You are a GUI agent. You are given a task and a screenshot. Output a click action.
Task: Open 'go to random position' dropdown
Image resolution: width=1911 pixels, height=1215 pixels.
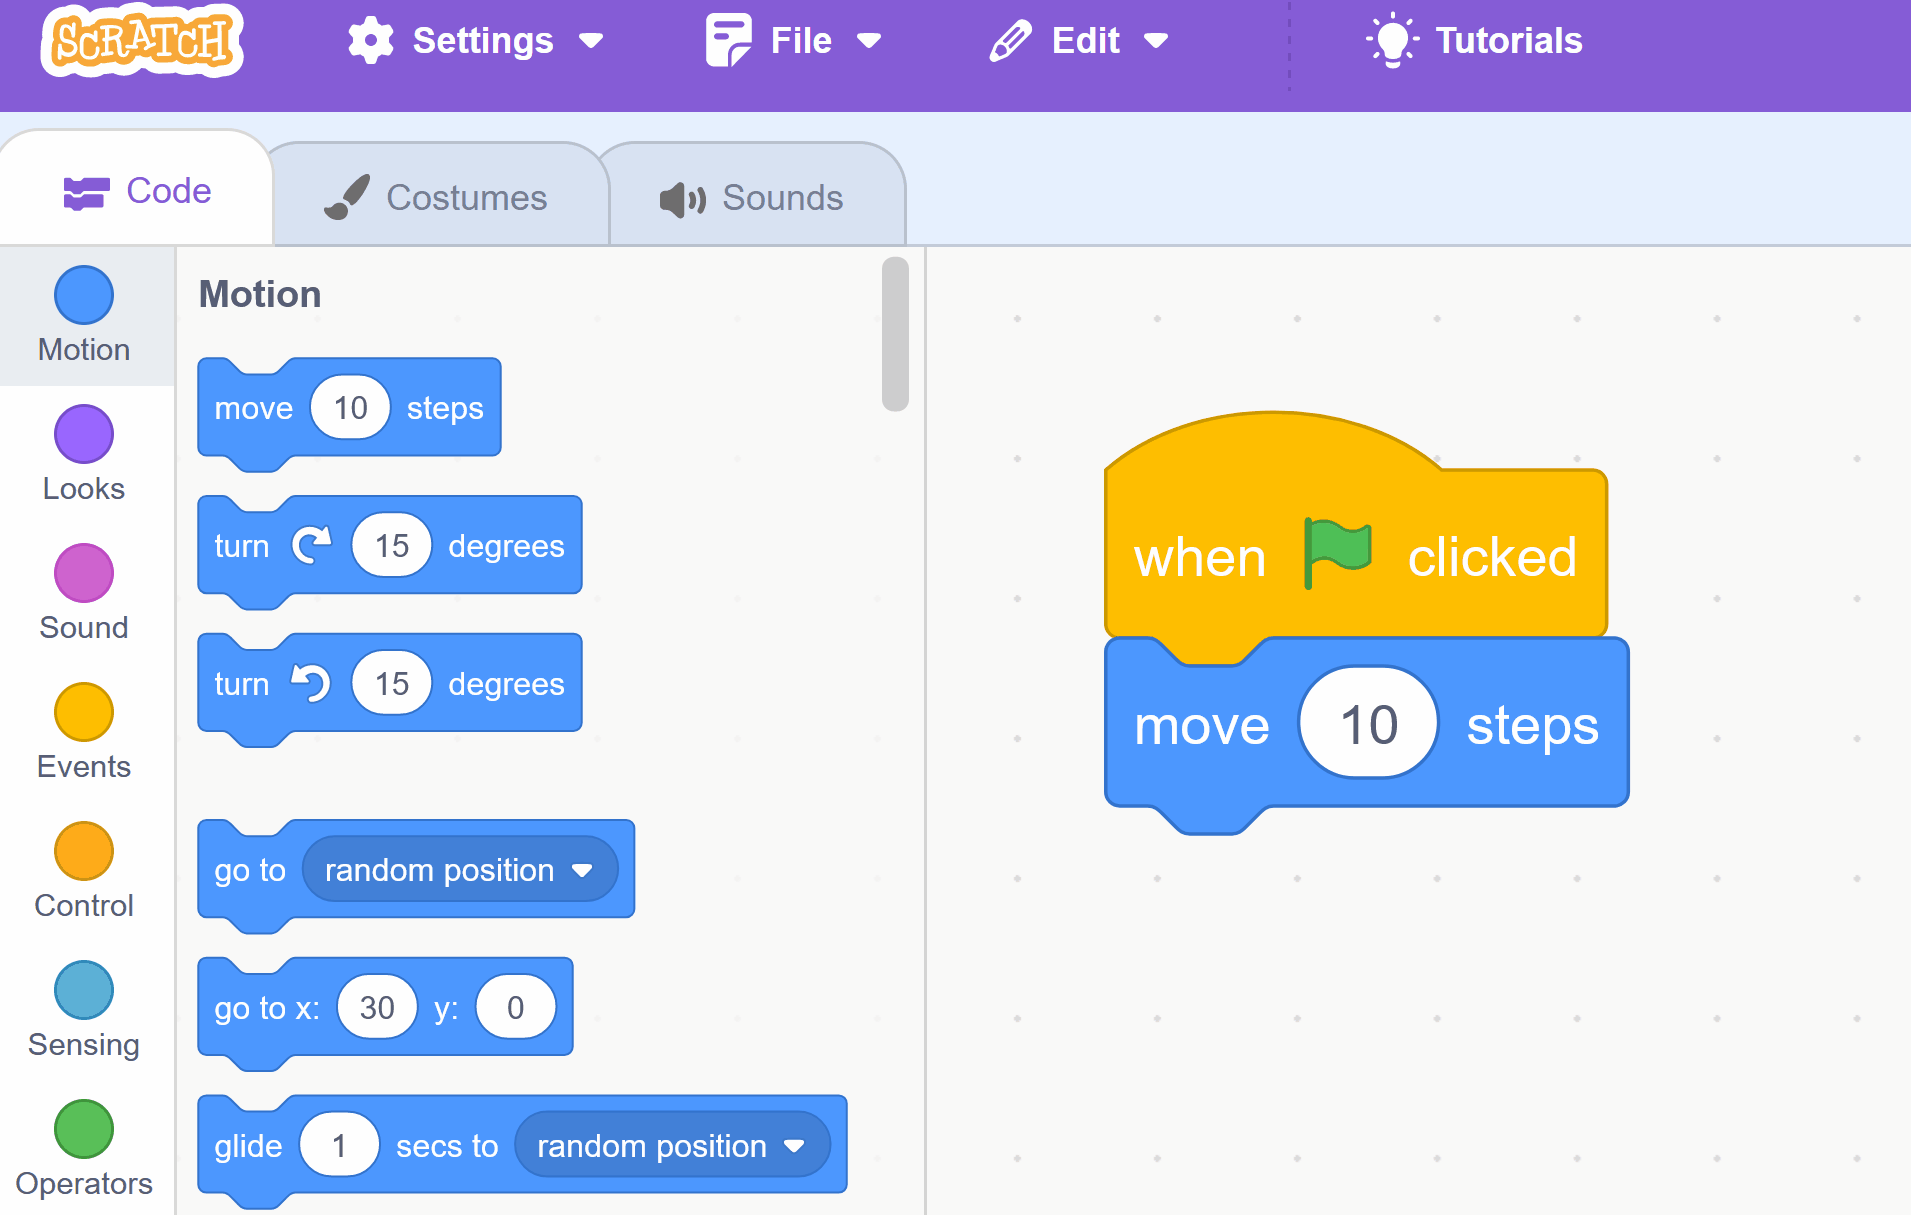tap(582, 870)
